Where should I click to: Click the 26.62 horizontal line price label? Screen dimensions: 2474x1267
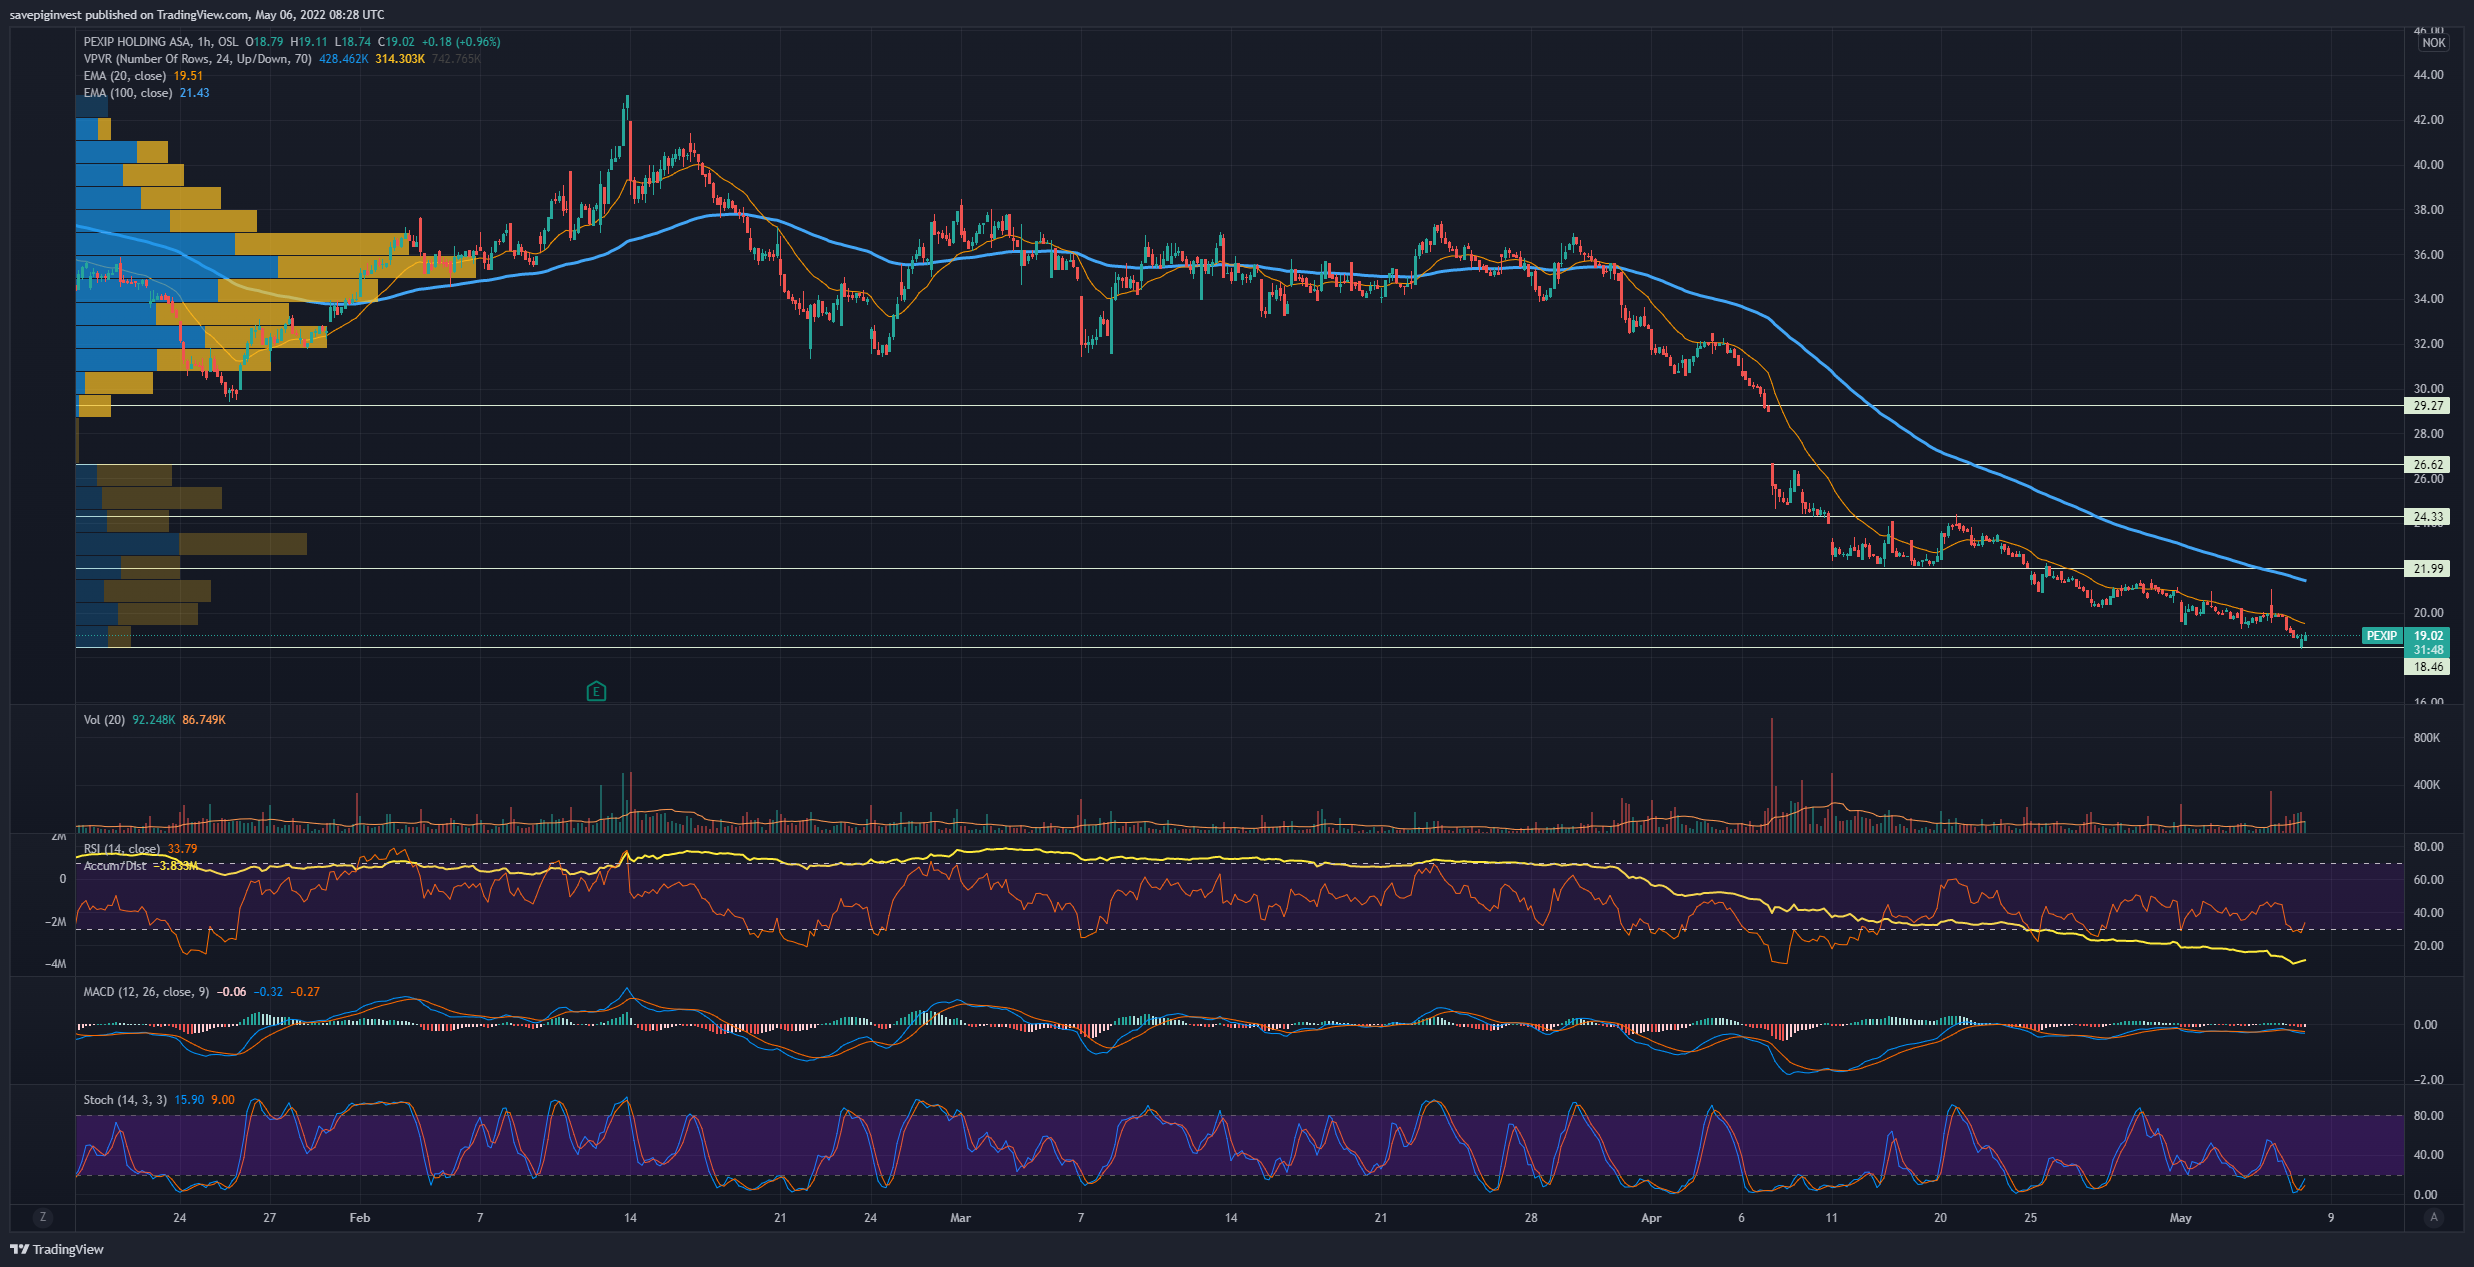pyautogui.click(x=2427, y=465)
